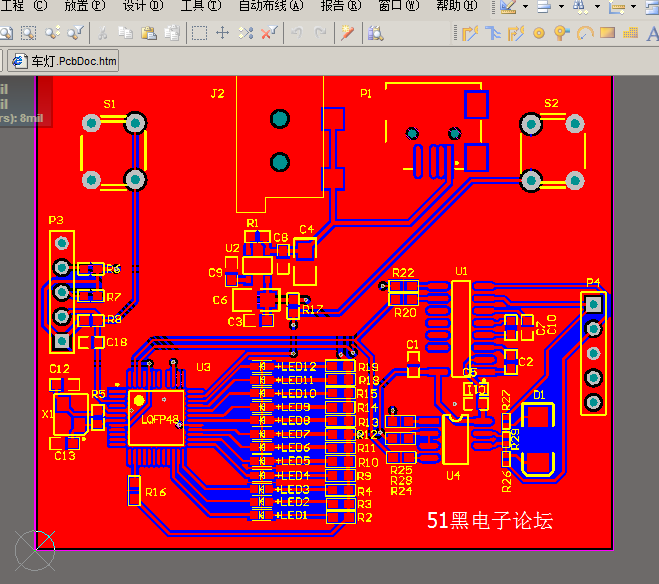Click the P3 header designator
This screenshot has width=659, height=584.
point(56,220)
